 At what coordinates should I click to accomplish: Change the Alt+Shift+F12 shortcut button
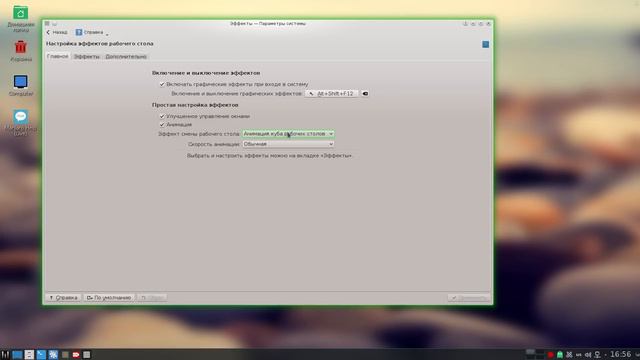pos(331,93)
